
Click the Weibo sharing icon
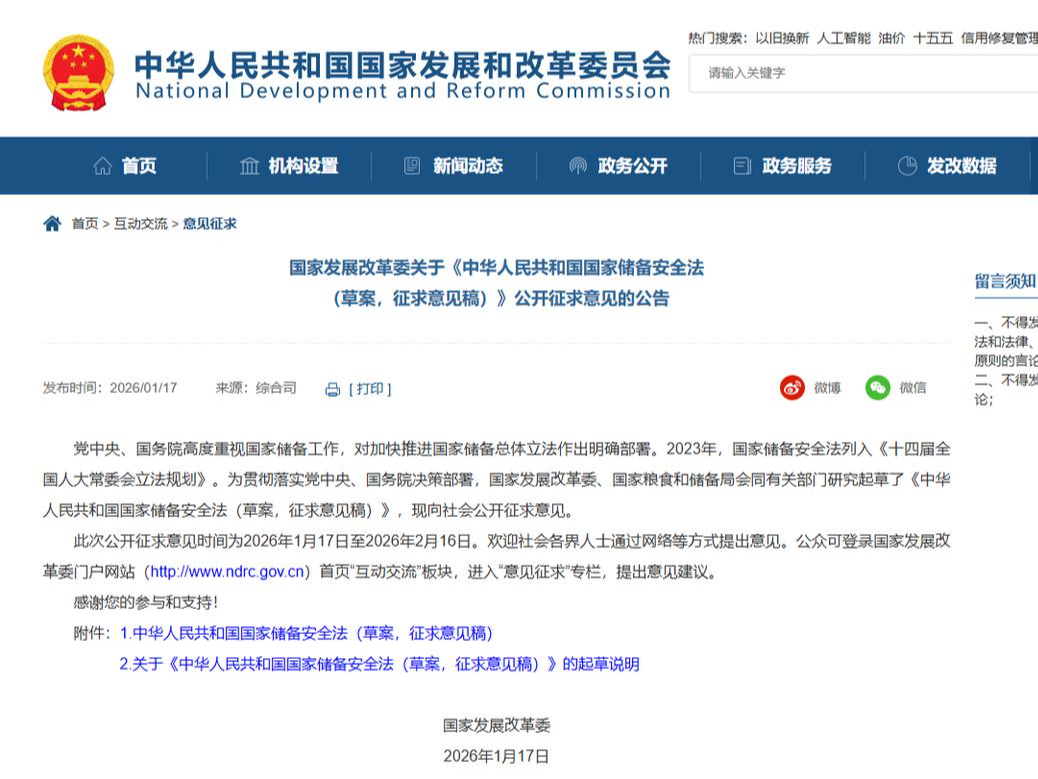[x=791, y=388]
